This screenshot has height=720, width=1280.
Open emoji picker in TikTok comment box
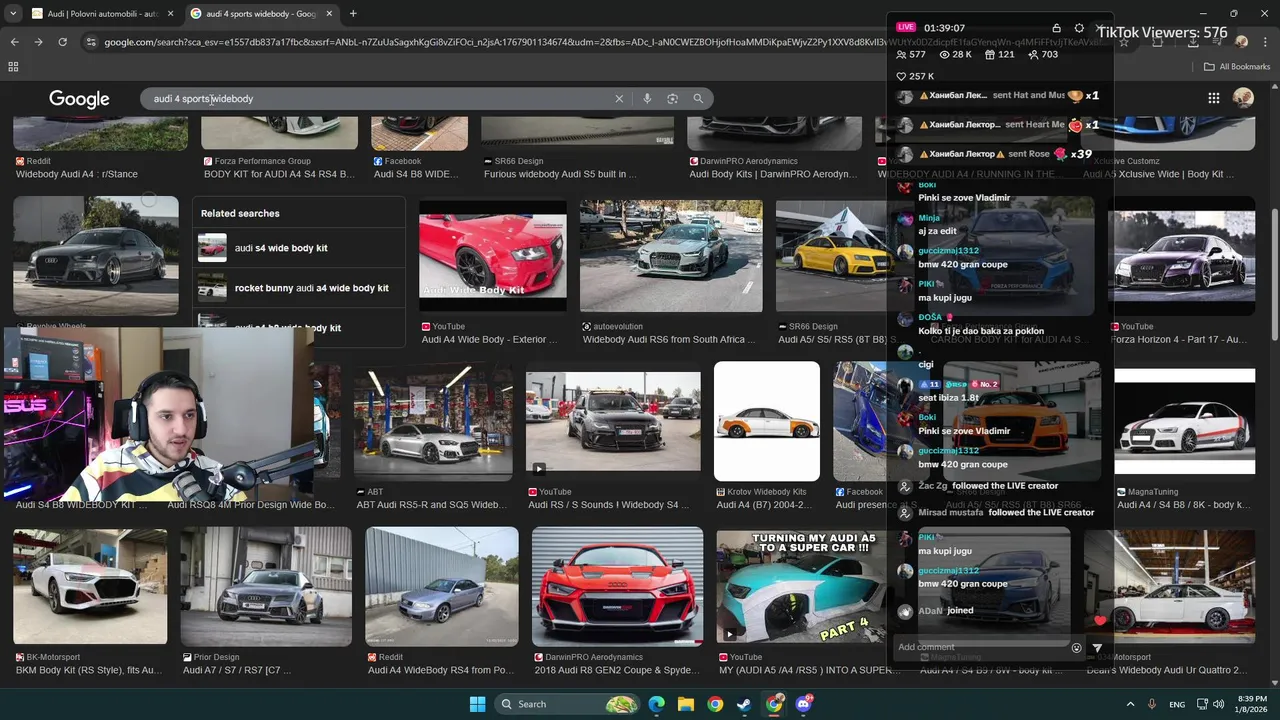point(1077,648)
